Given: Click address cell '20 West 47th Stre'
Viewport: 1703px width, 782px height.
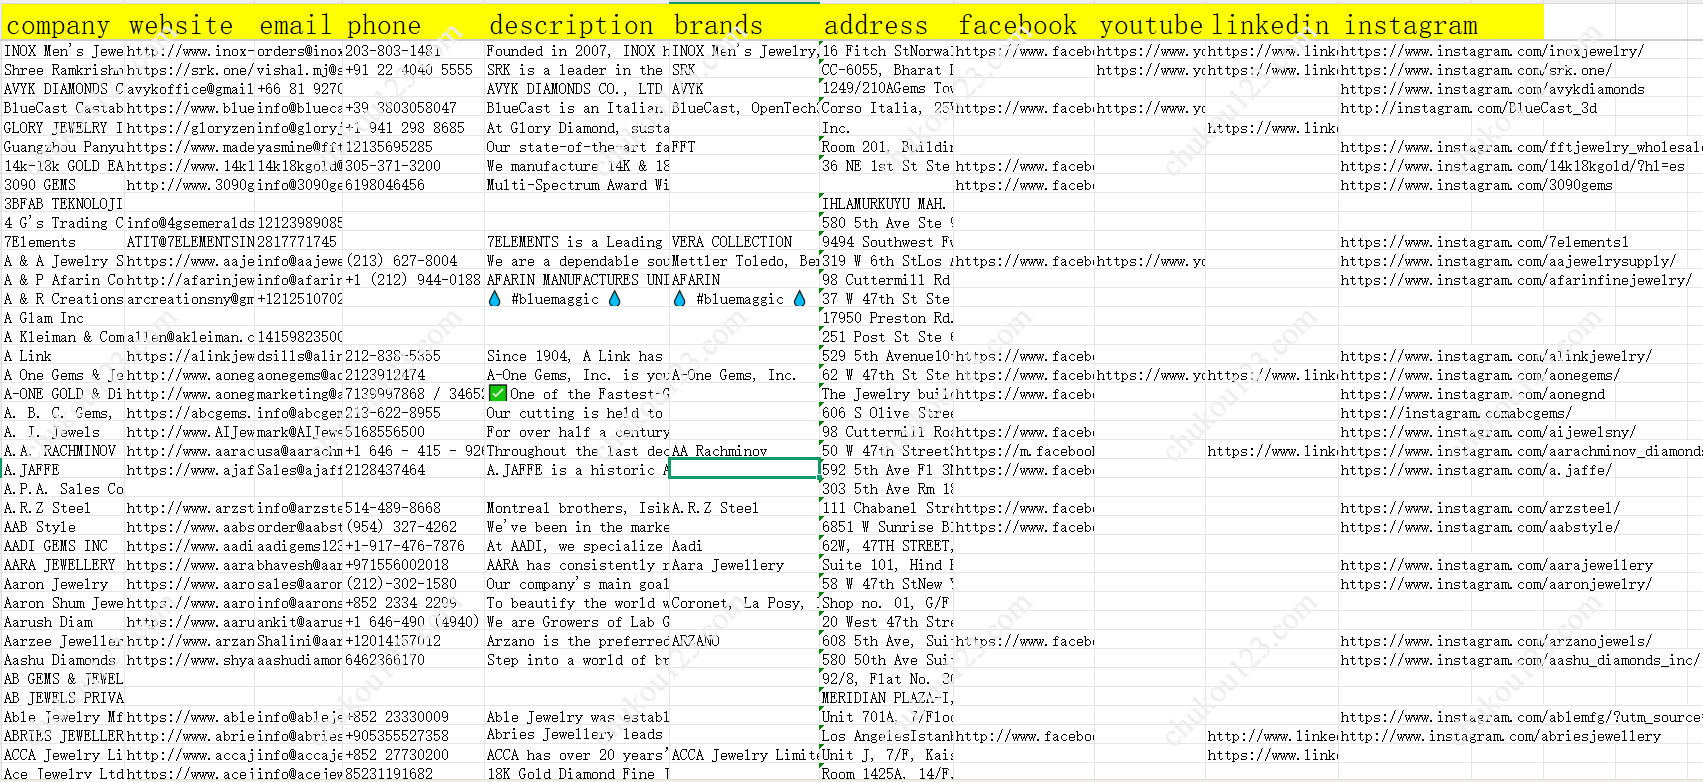Looking at the screenshot, I should point(887,622).
